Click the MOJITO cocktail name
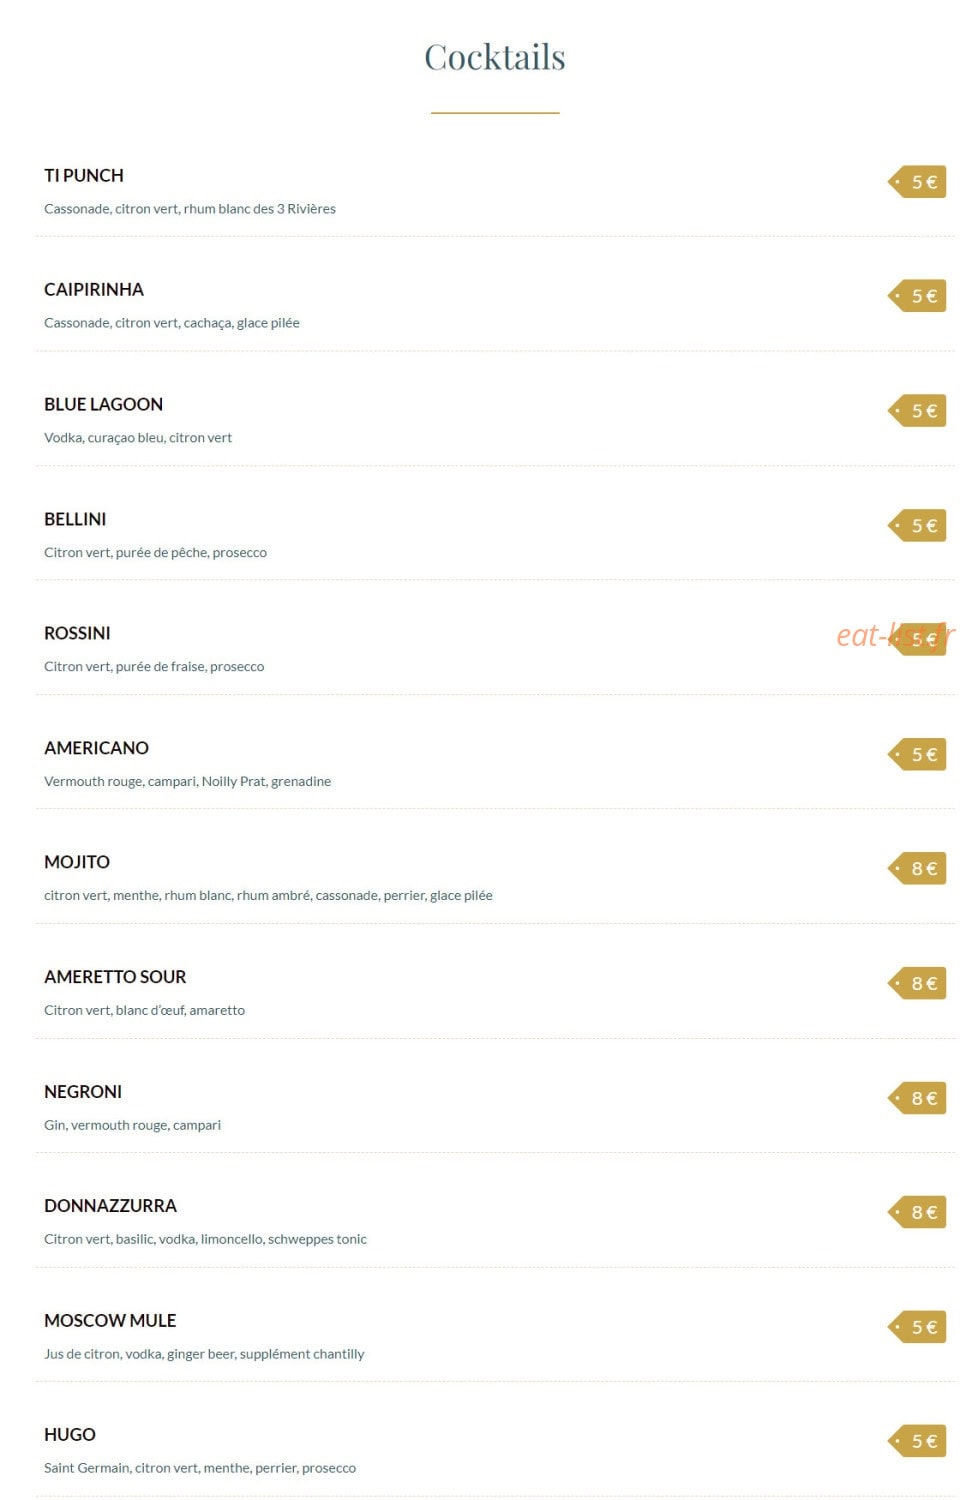 coord(77,862)
